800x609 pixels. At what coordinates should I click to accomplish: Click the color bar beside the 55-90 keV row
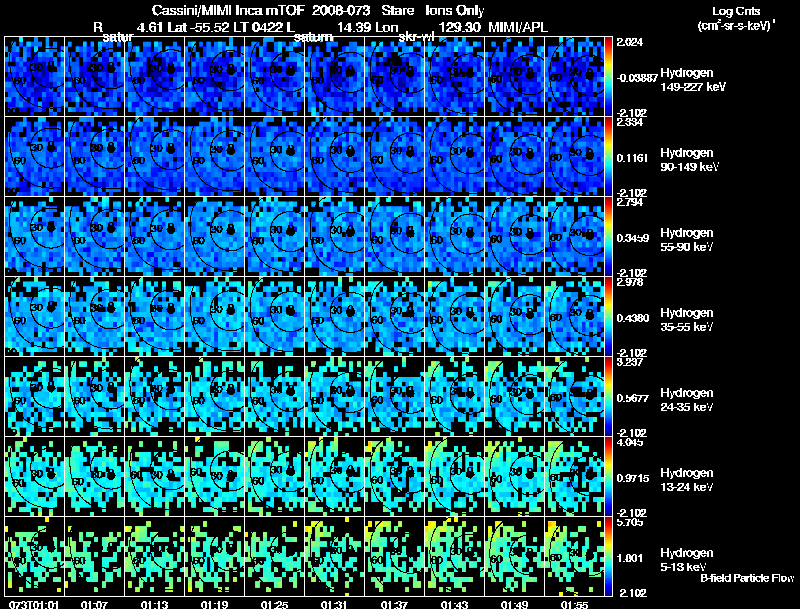[608, 236]
